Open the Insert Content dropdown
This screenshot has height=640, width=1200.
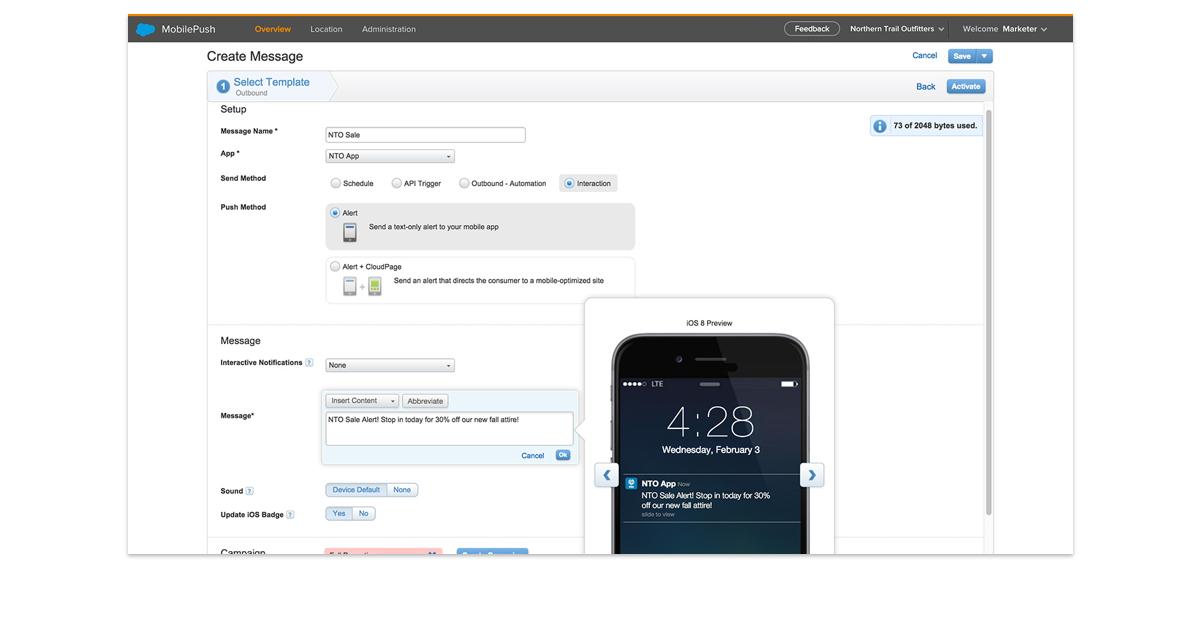pyautogui.click(x=362, y=401)
